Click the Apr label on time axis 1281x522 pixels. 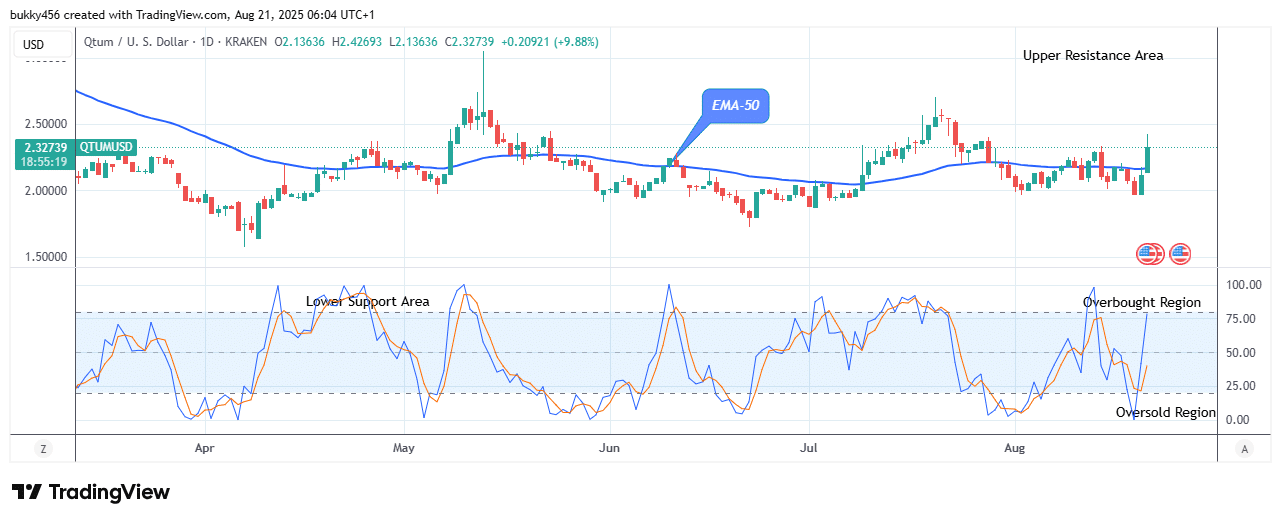(205, 449)
